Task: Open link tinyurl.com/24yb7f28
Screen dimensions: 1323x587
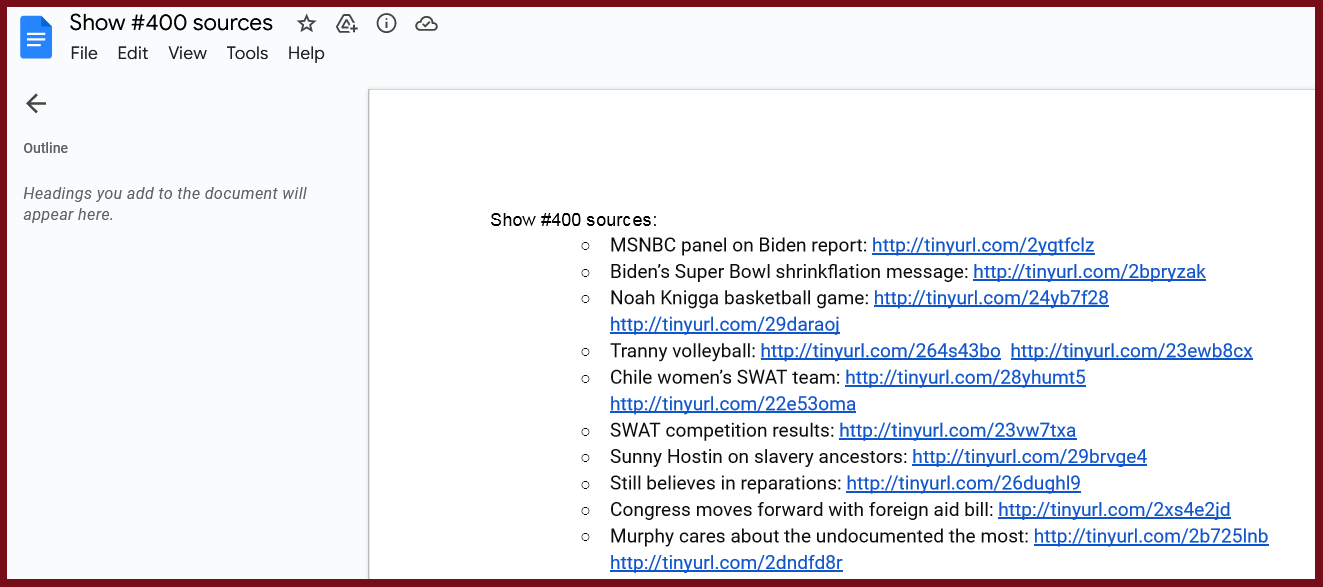Action: pyautogui.click(x=991, y=298)
